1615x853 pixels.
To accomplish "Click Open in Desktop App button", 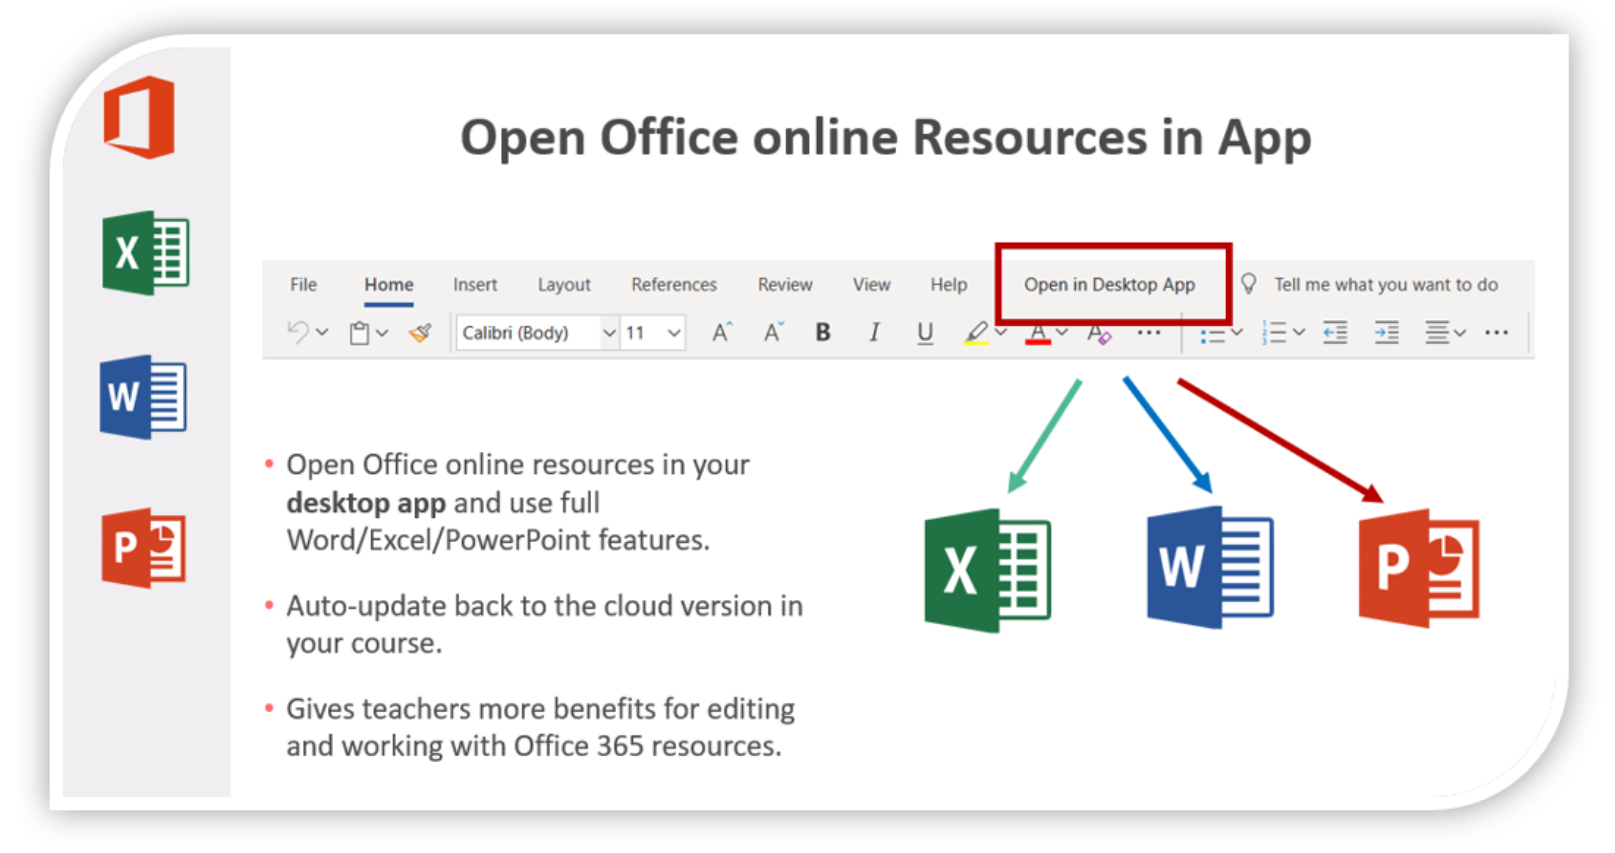I will coord(1109,285).
